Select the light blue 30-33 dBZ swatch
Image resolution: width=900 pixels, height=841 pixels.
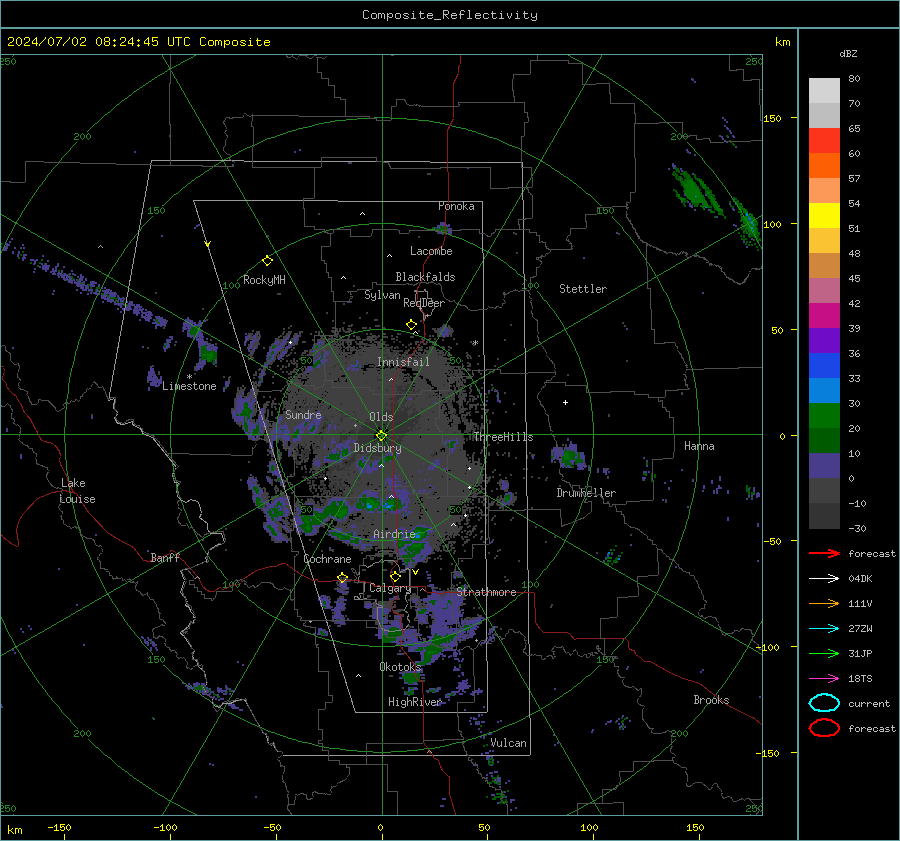click(x=824, y=390)
